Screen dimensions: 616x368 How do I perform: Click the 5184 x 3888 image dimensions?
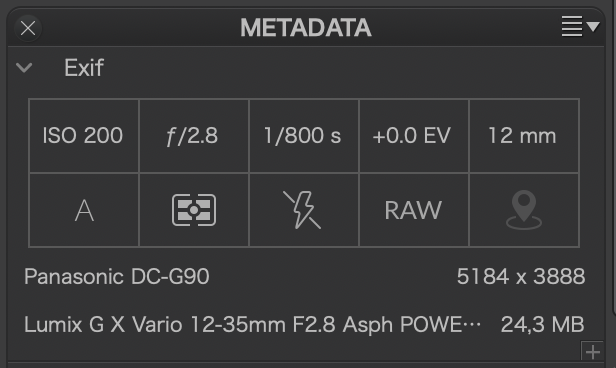click(x=521, y=276)
